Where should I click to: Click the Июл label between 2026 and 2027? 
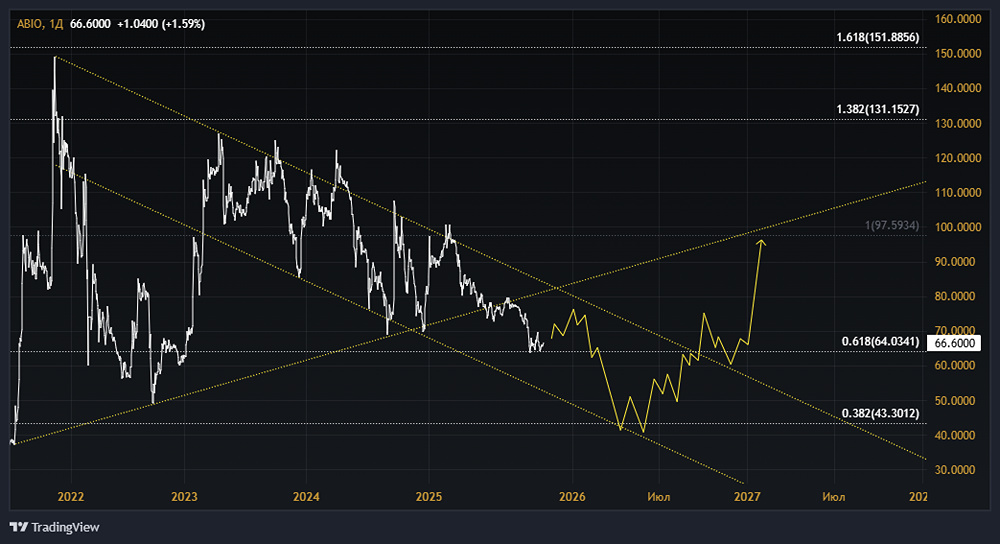[658, 497]
